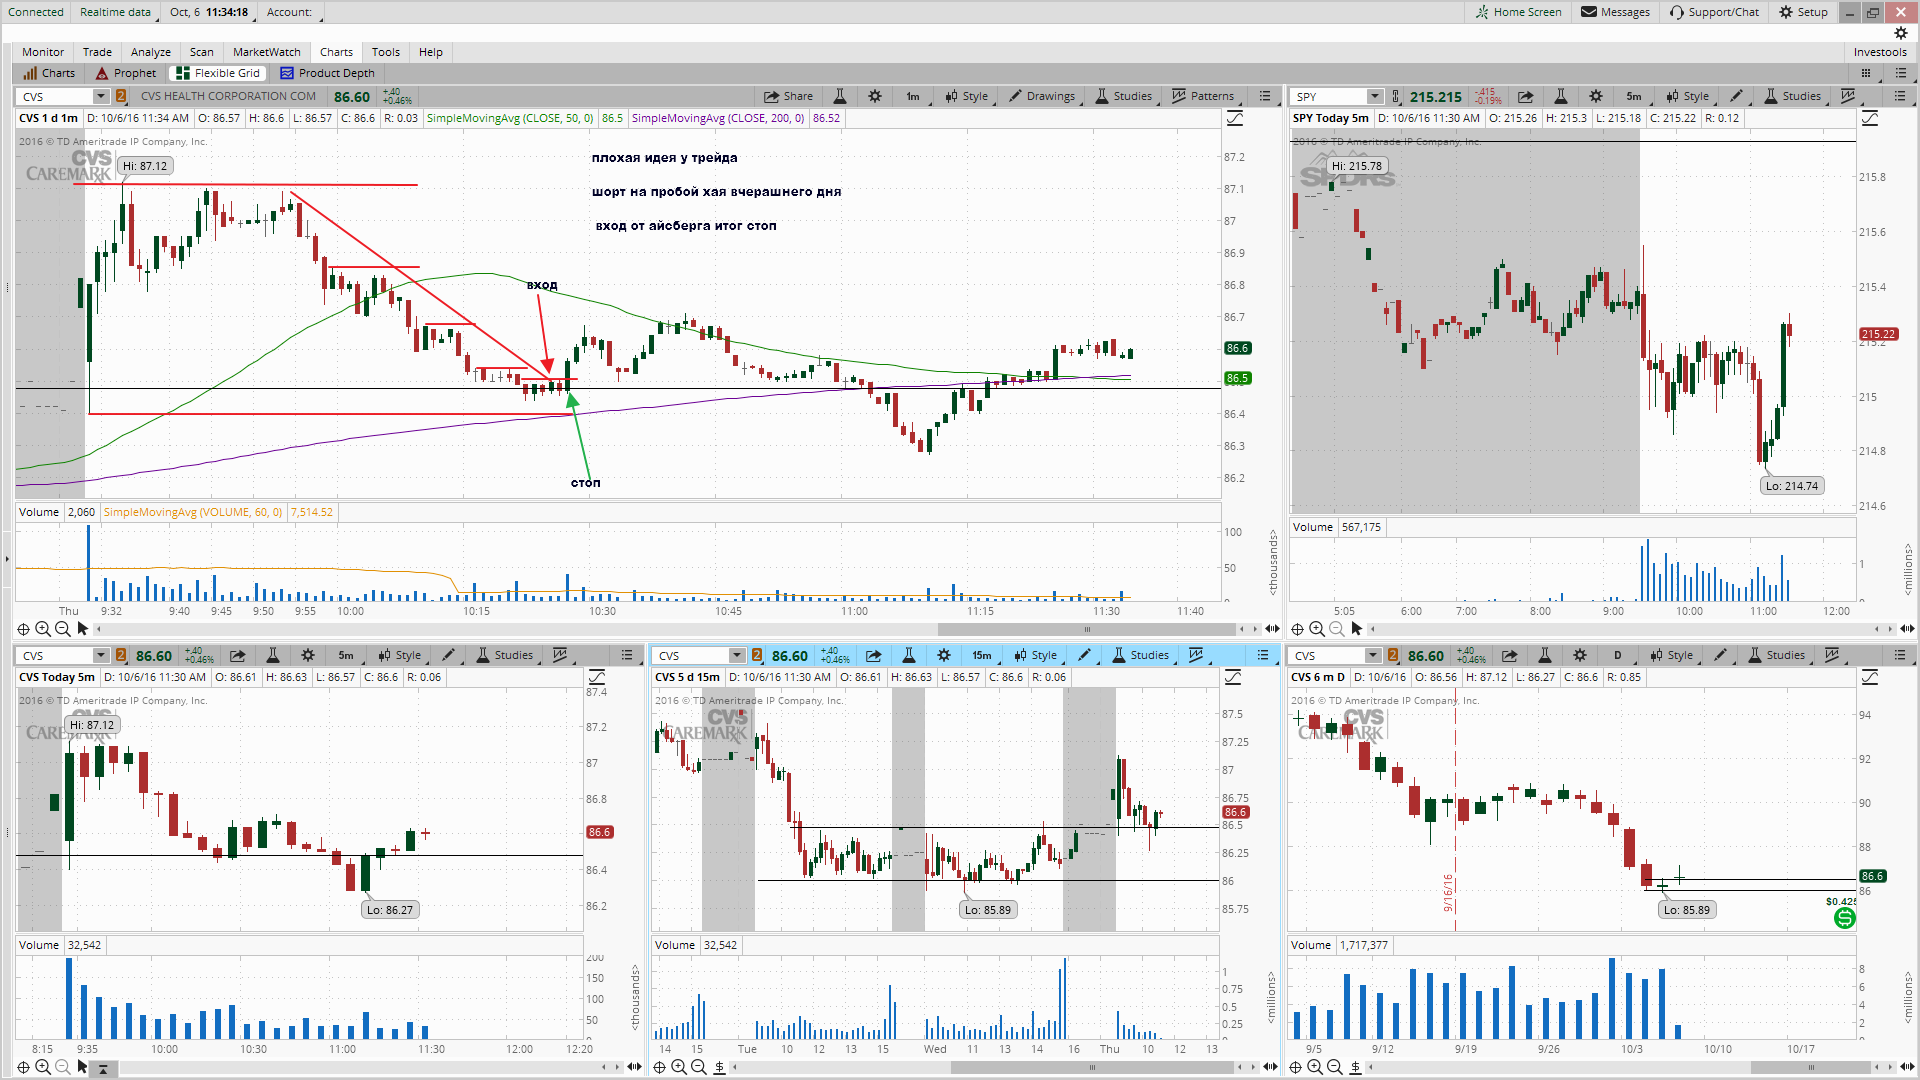Open the beaker tool on CVS 1m chart

coord(840,96)
